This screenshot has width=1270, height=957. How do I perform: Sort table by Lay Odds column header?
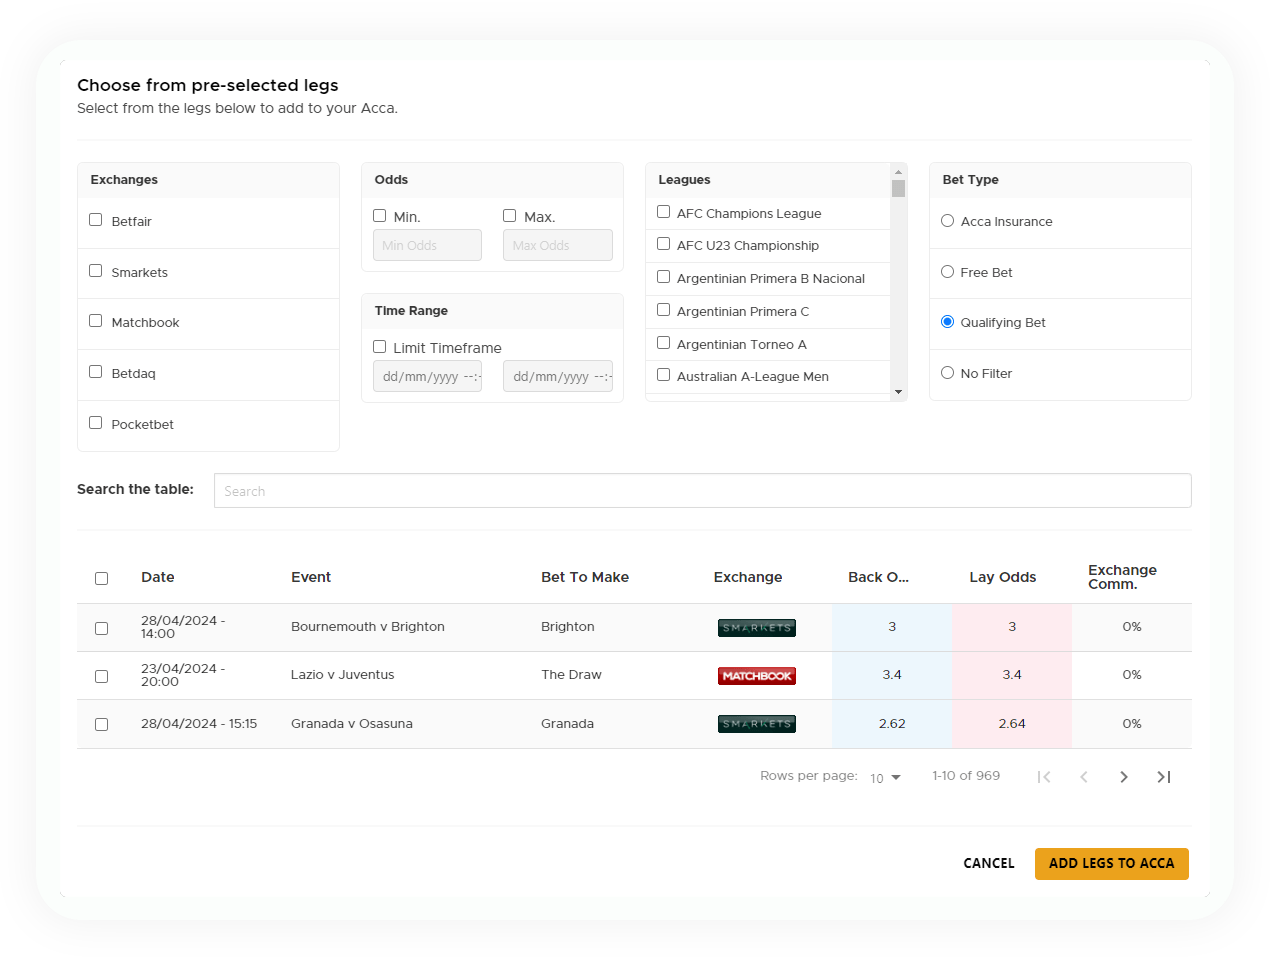click(1002, 577)
